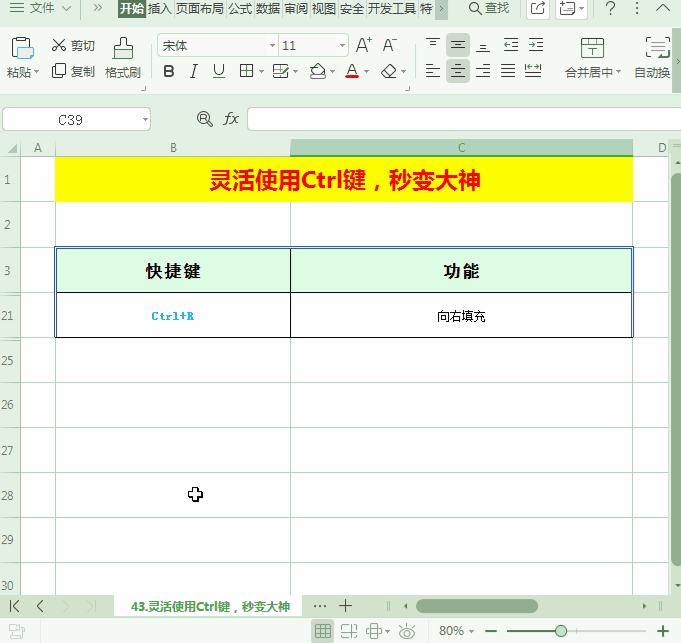Switch to the 视图 View tab
The width and height of the screenshot is (681, 643).
pos(324,9)
